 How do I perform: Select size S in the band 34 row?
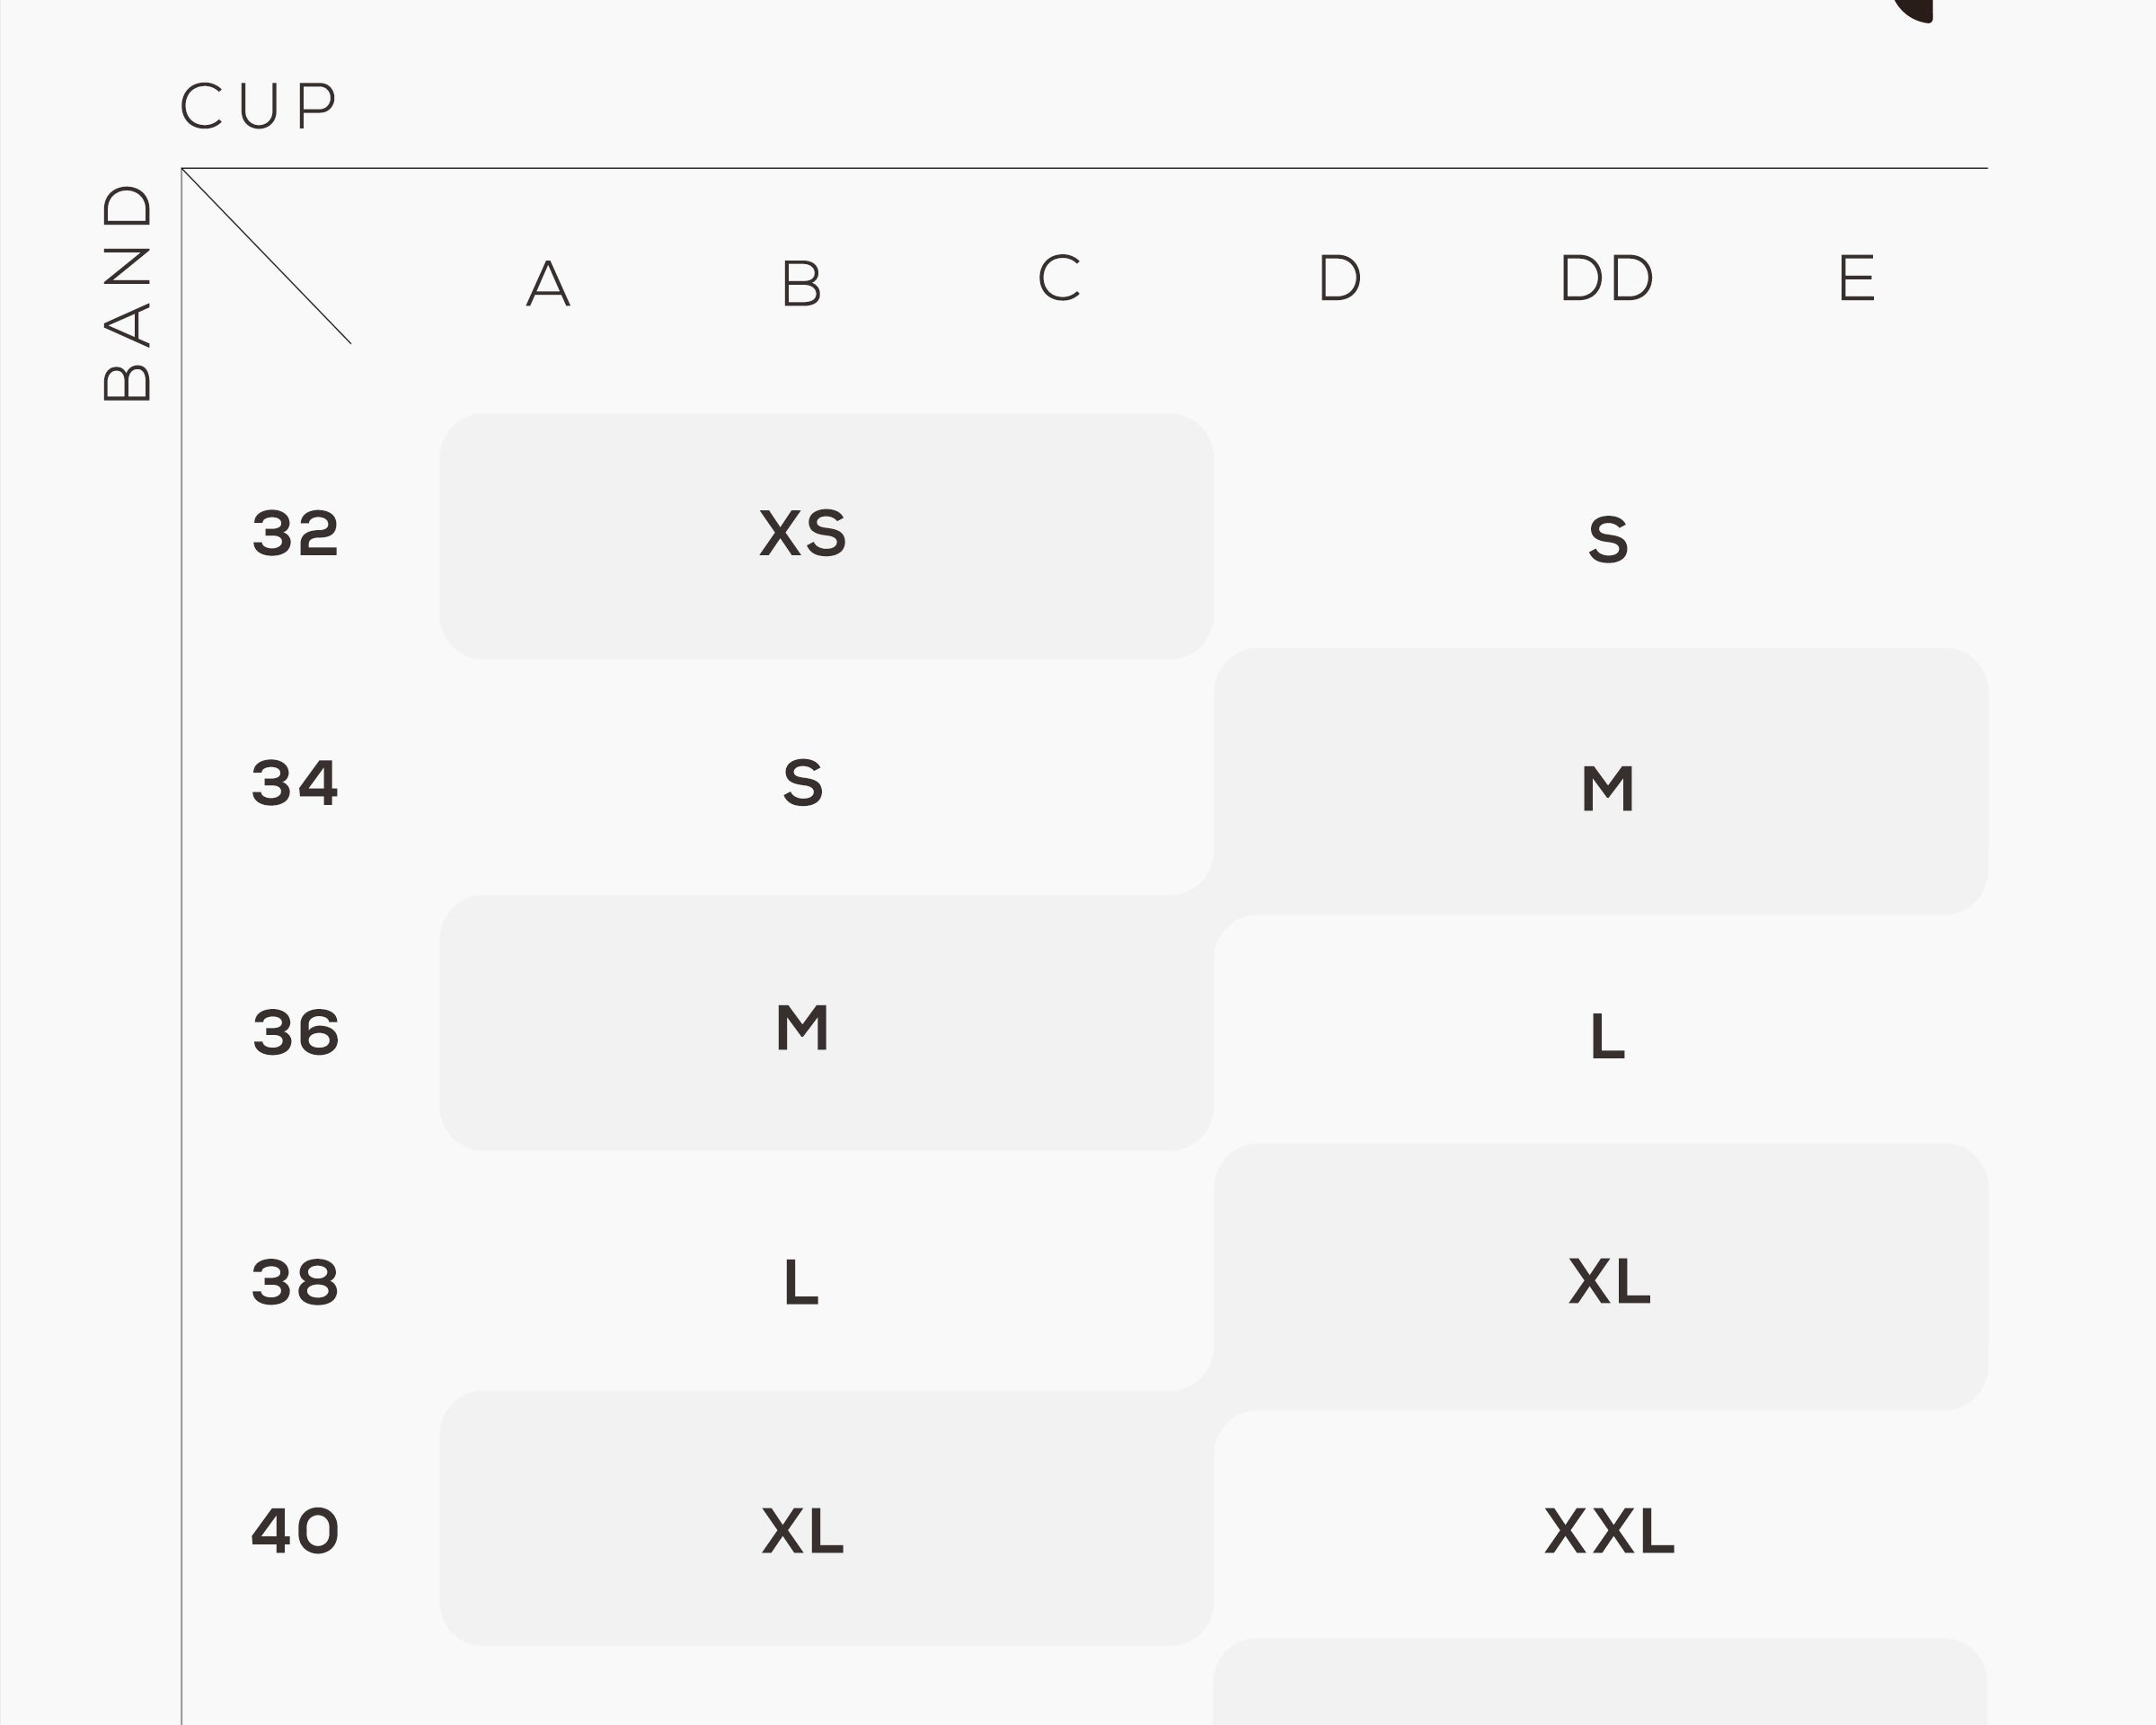tap(802, 783)
